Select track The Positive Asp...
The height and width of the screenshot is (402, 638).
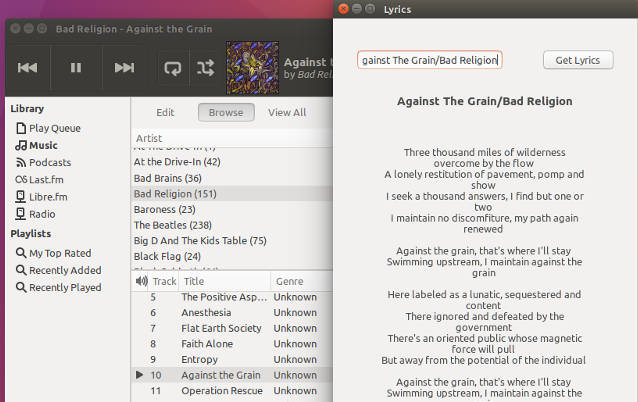(232, 297)
